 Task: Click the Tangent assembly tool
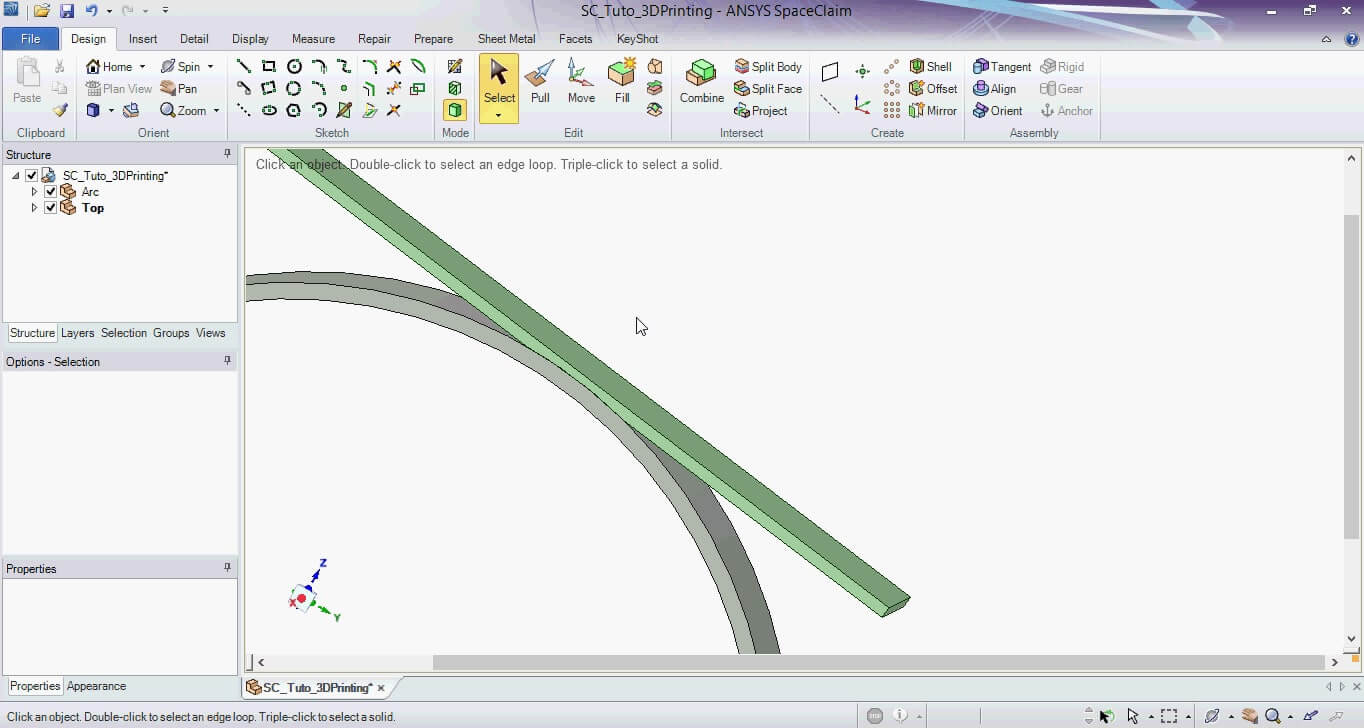point(1002,67)
